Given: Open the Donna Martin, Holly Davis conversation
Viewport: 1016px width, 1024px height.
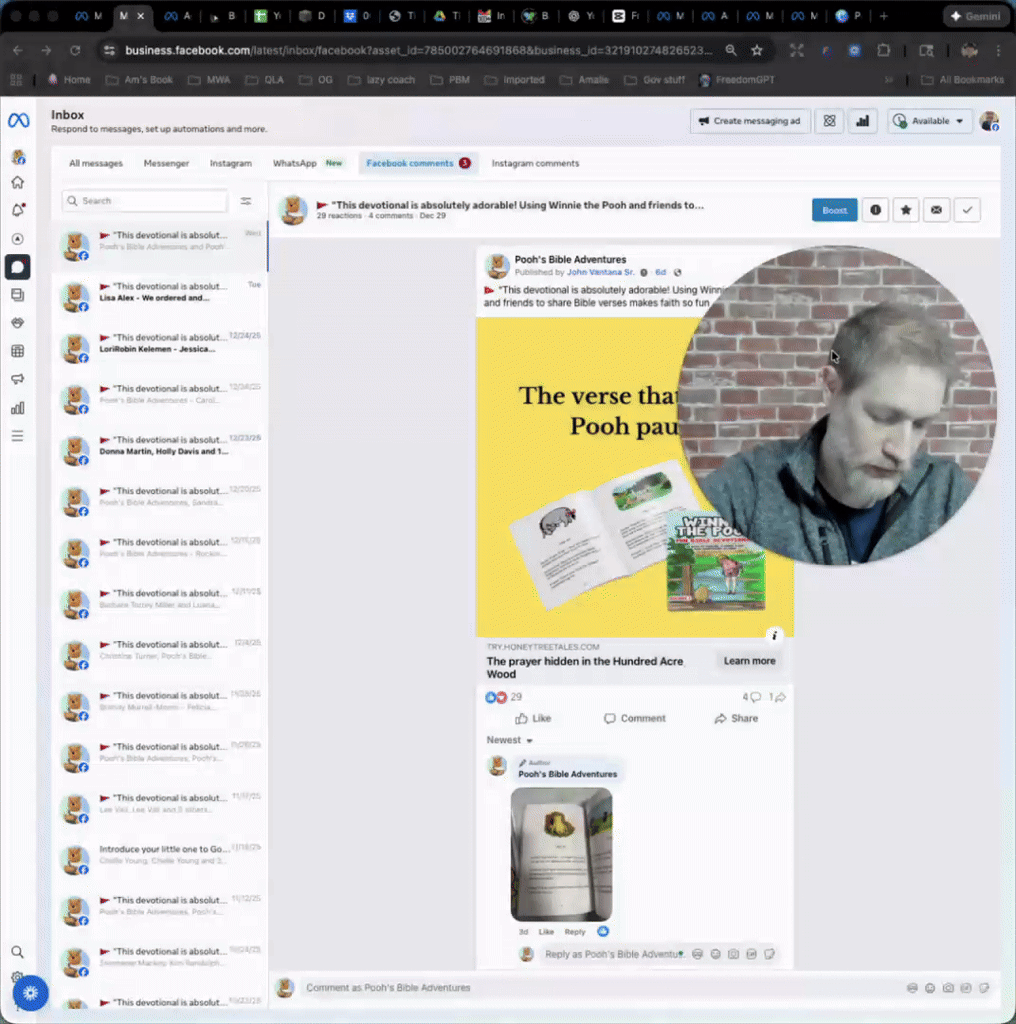Looking at the screenshot, I should tap(160, 451).
